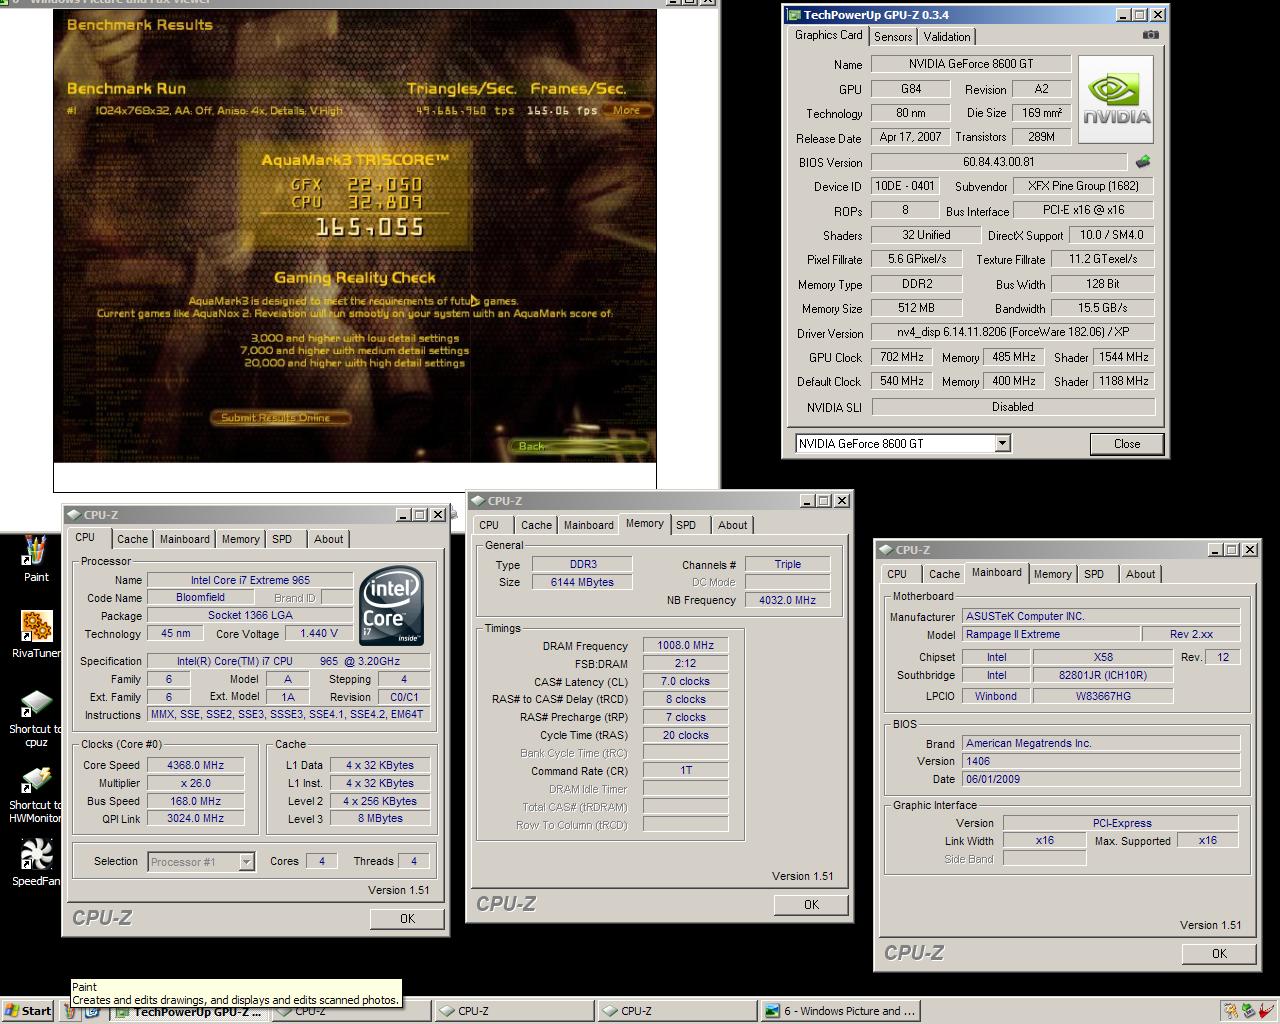Click the BIOS Version field 60.84.43.00.81

point(999,162)
